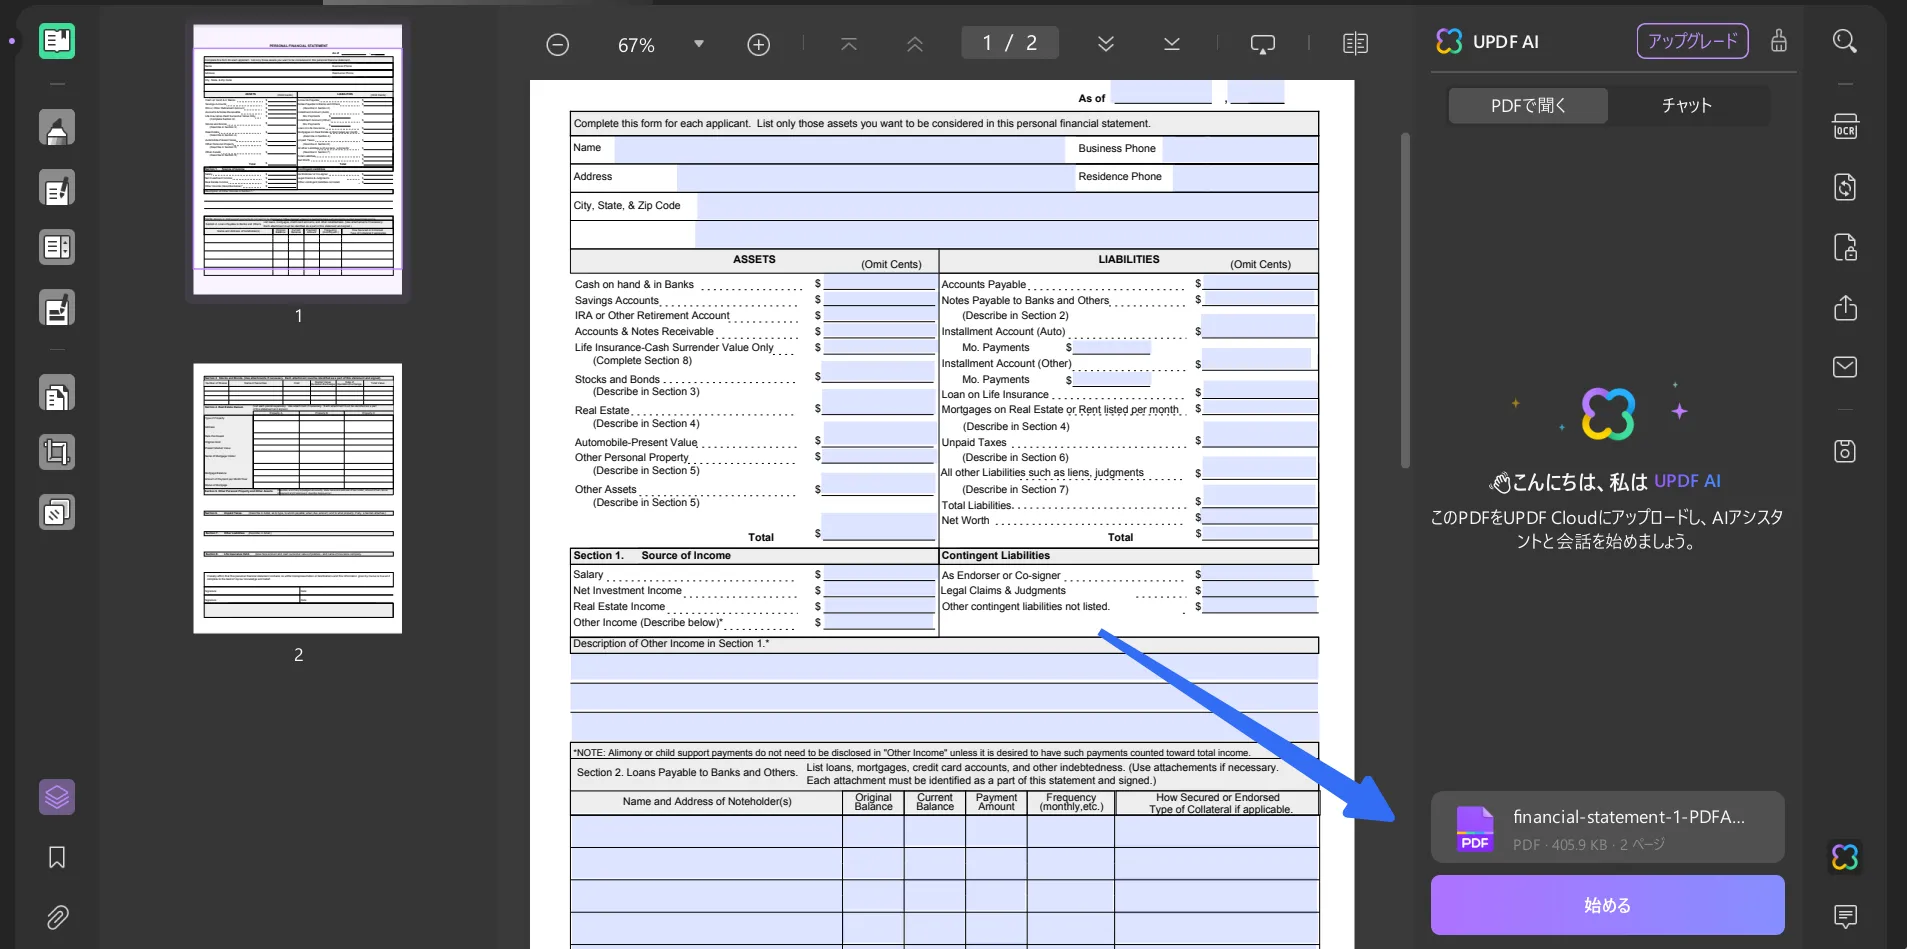
Task: Click the Residence Phone field
Action: tap(1245, 178)
